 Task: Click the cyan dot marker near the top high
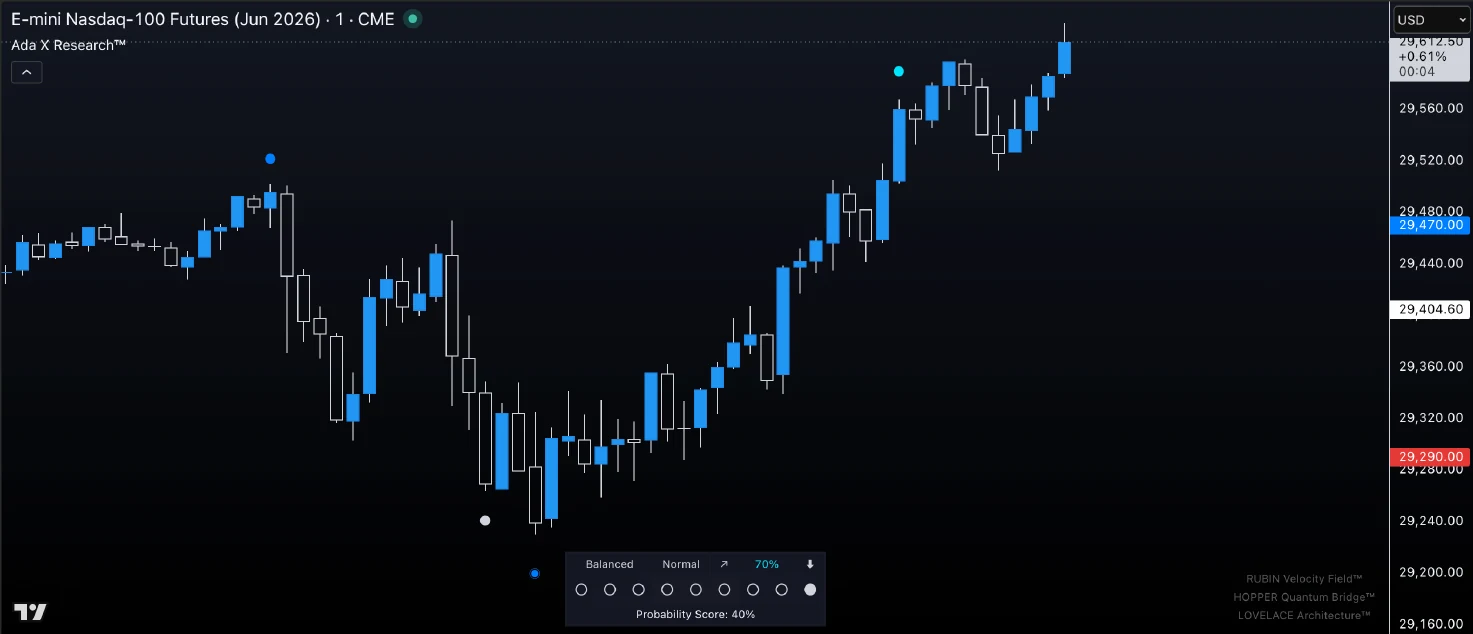tap(899, 71)
